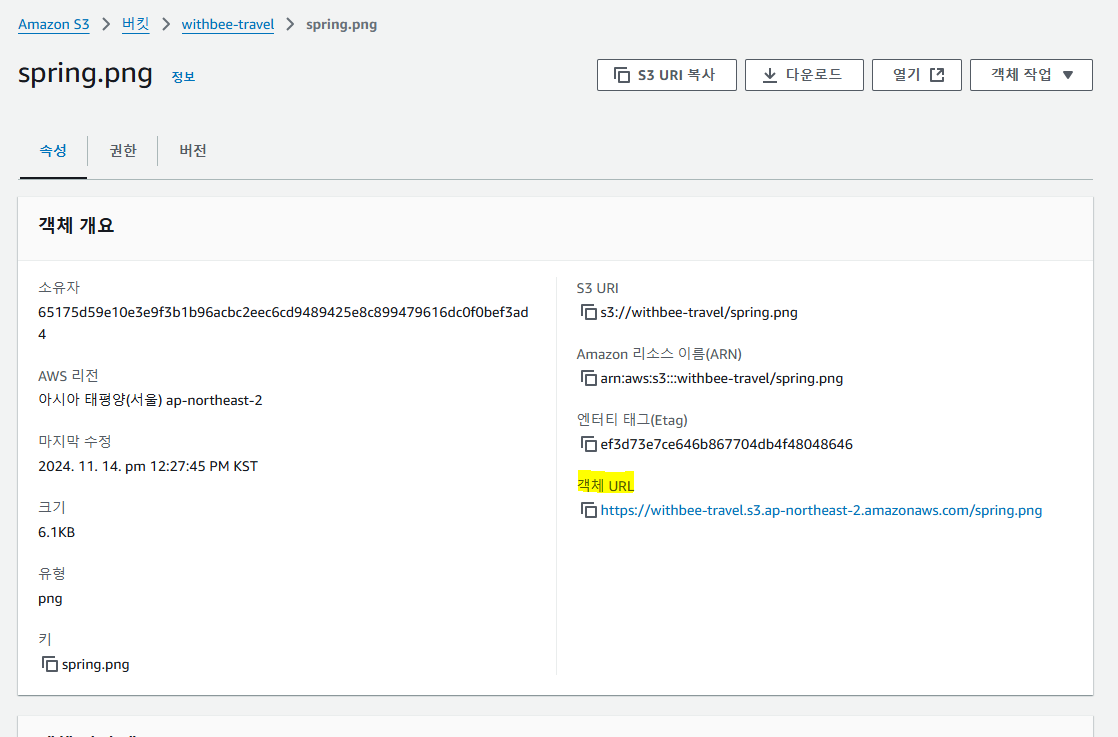Click the owner ID 65175d59e10e text
Image resolution: width=1118 pixels, height=737 pixels.
[x=283, y=323]
